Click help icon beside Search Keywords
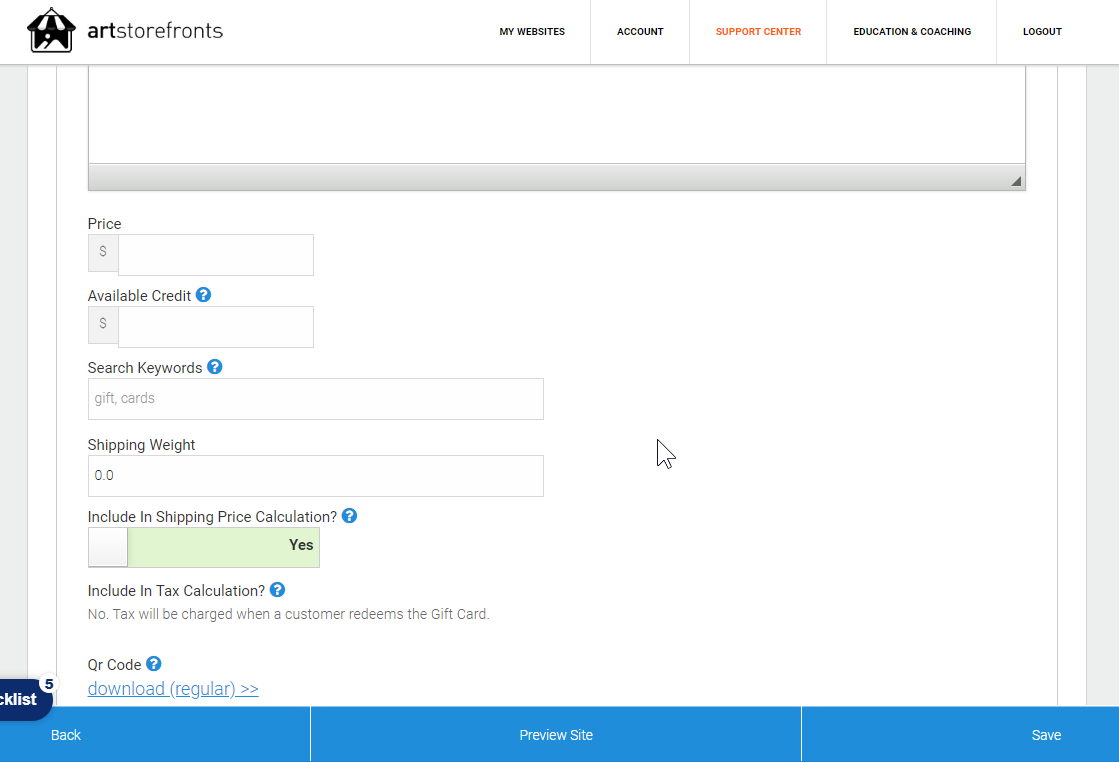The width and height of the screenshot is (1119, 762). point(215,367)
